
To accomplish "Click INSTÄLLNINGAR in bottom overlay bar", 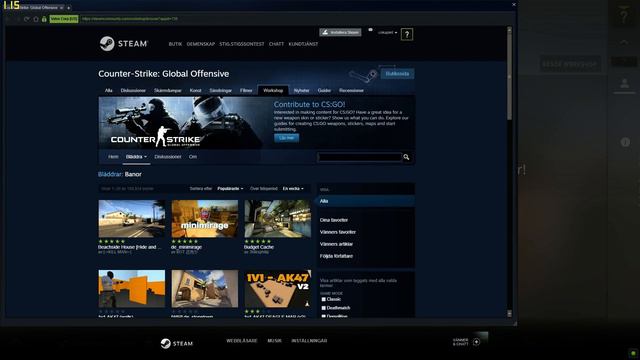I will (x=309, y=341).
